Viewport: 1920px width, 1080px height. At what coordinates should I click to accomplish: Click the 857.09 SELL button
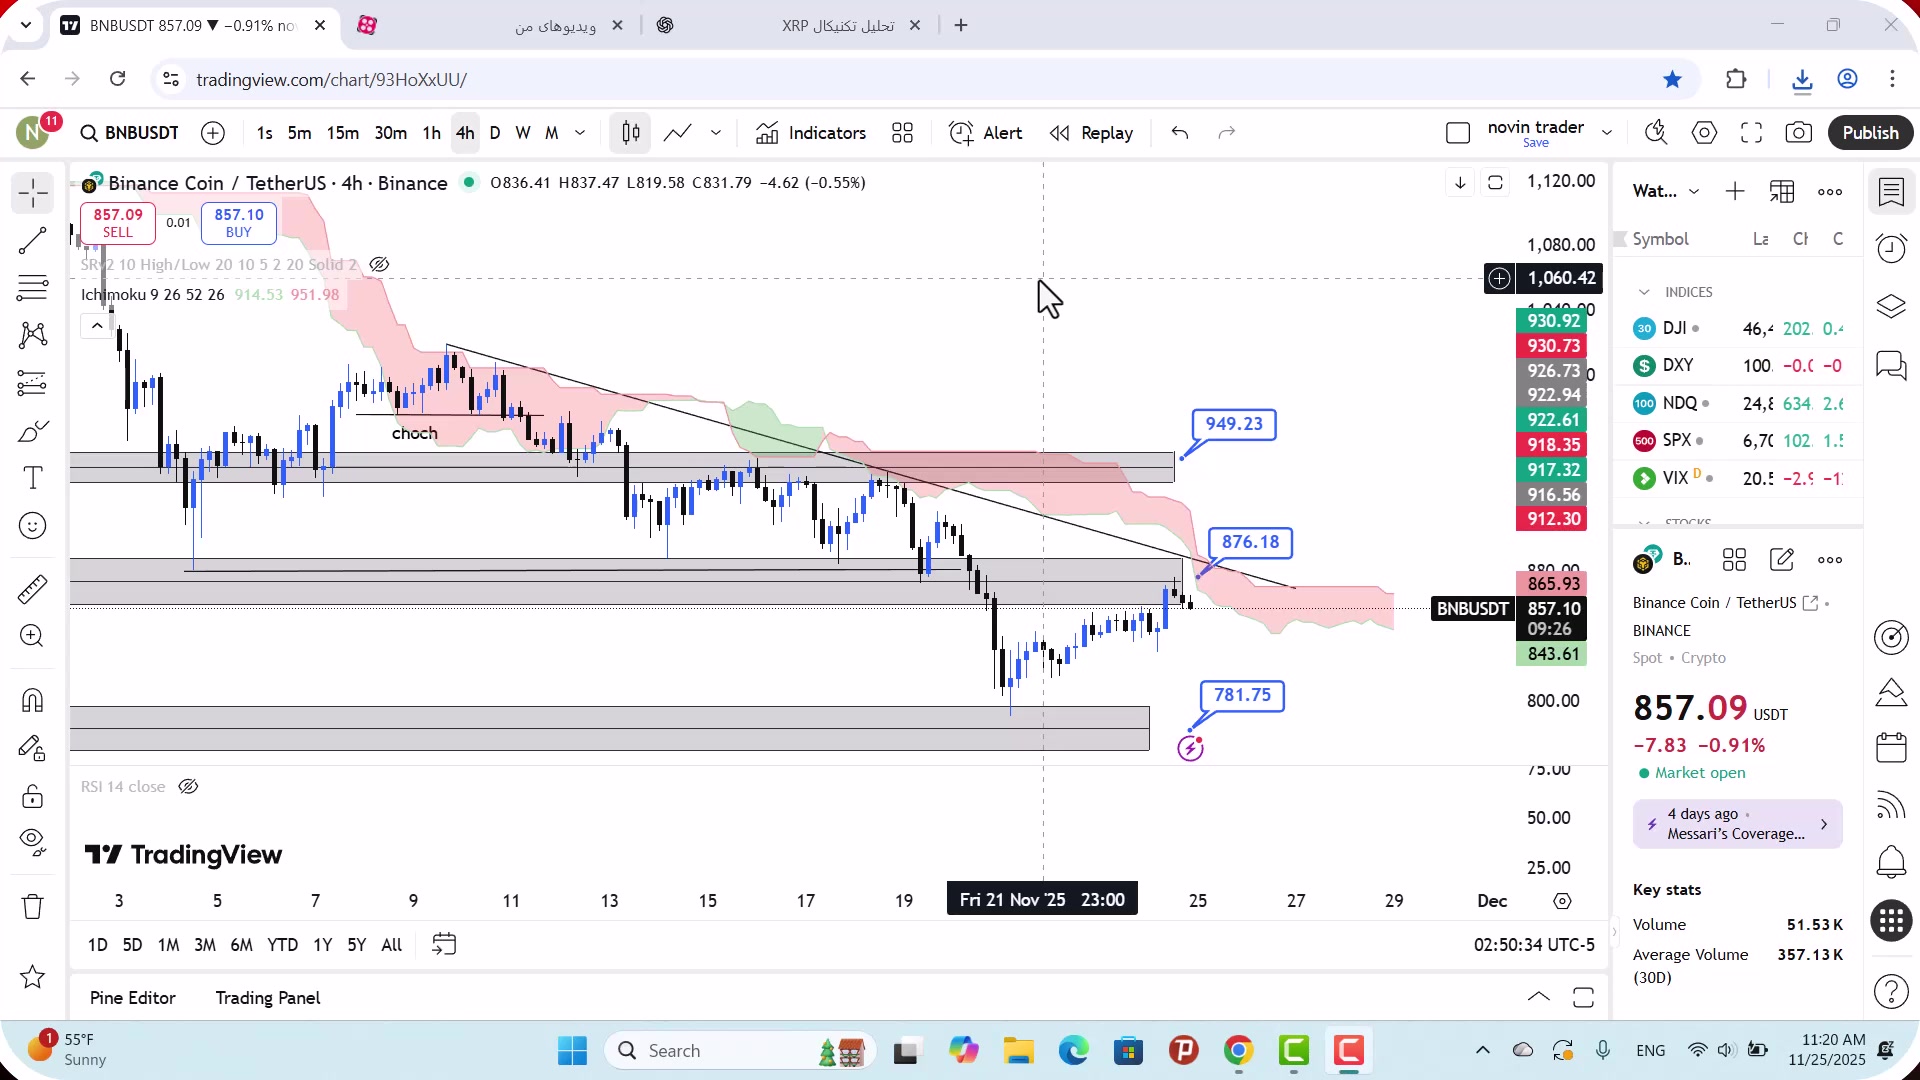pyautogui.click(x=118, y=223)
